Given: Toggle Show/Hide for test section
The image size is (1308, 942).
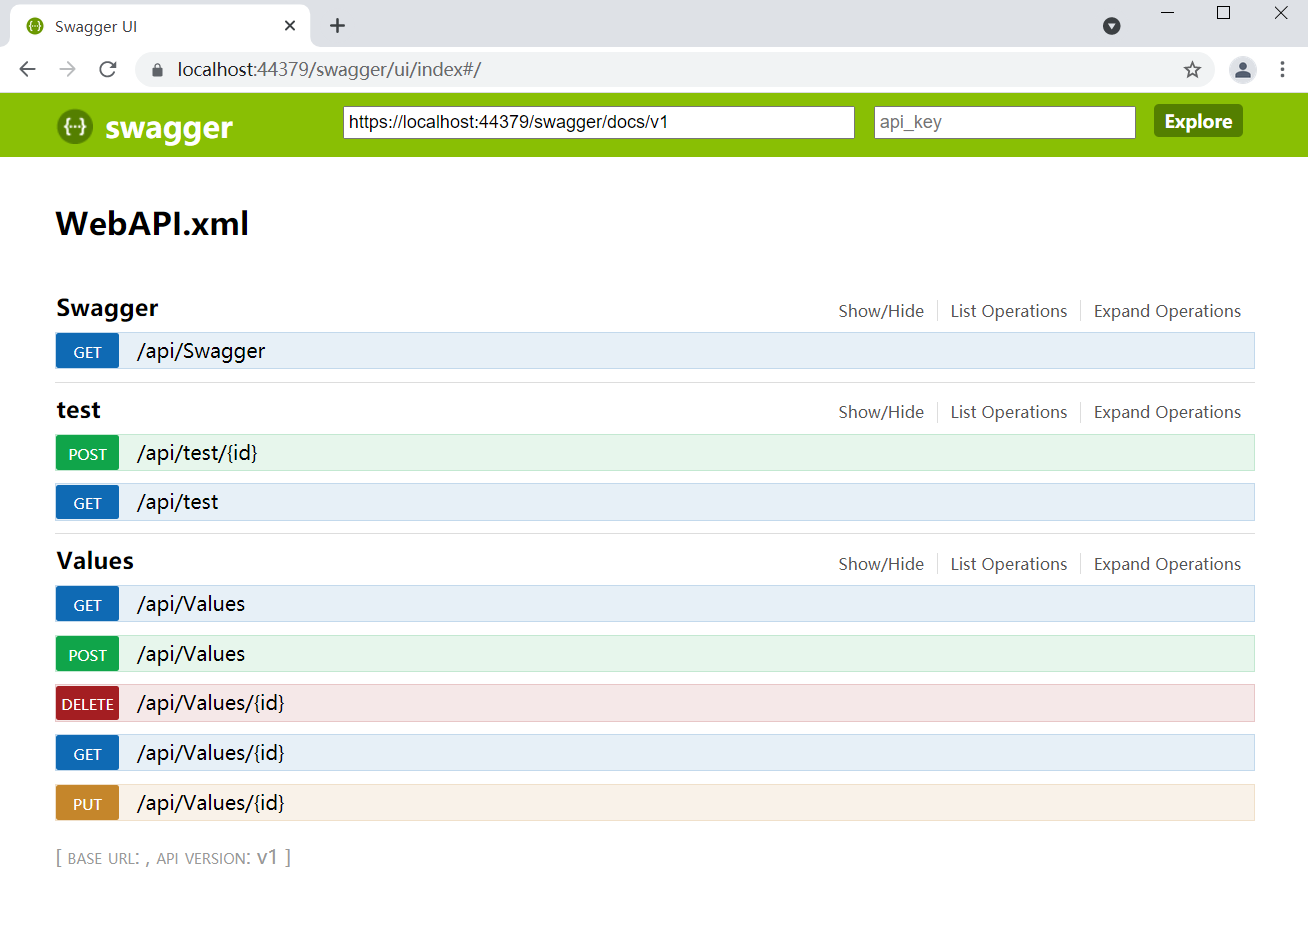Looking at the screenshot, I should (881, 412).
